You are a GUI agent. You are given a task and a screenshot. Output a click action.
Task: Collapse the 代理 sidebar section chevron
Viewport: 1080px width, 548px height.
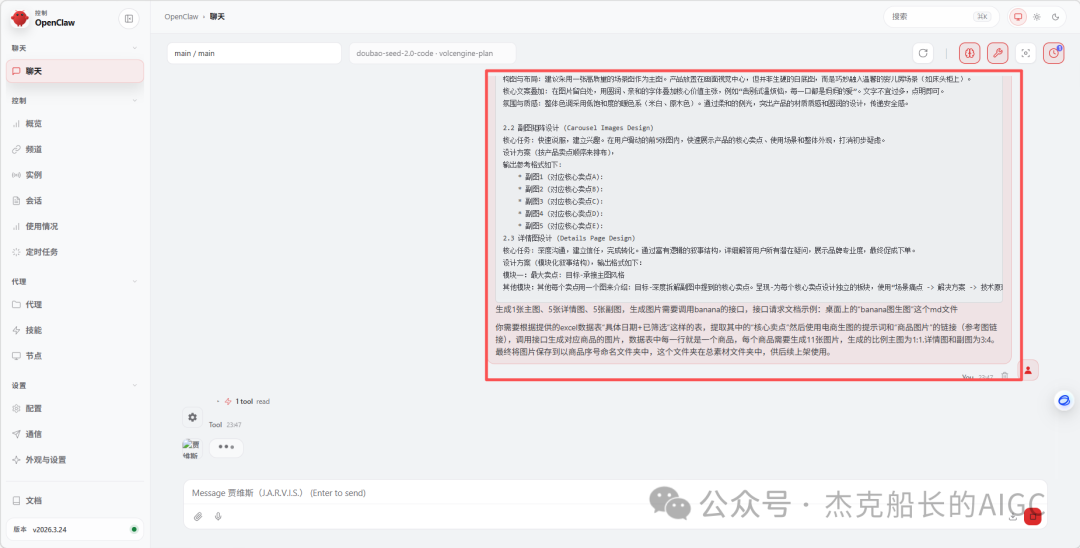(x=134, y=282)
